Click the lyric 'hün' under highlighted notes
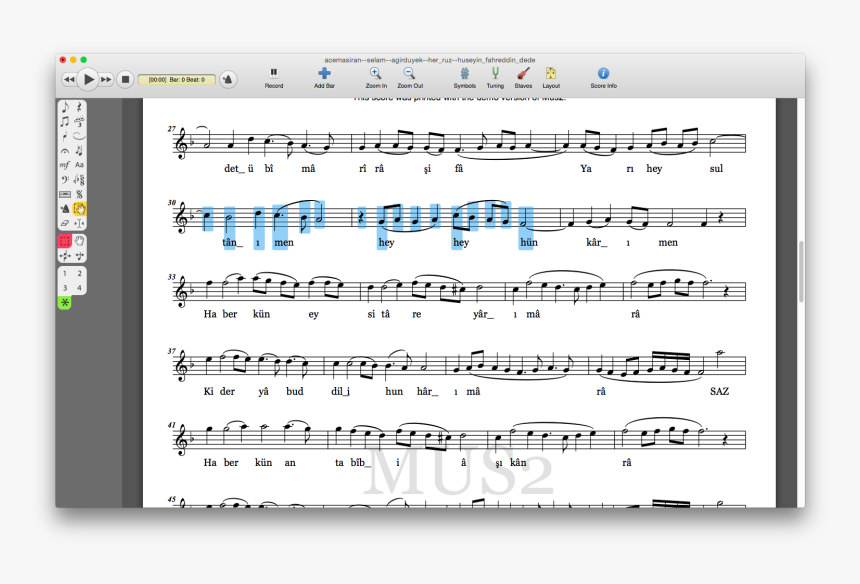Image resolution: width=860 pixels, height=584 pixels. click(x=529, y=242)
